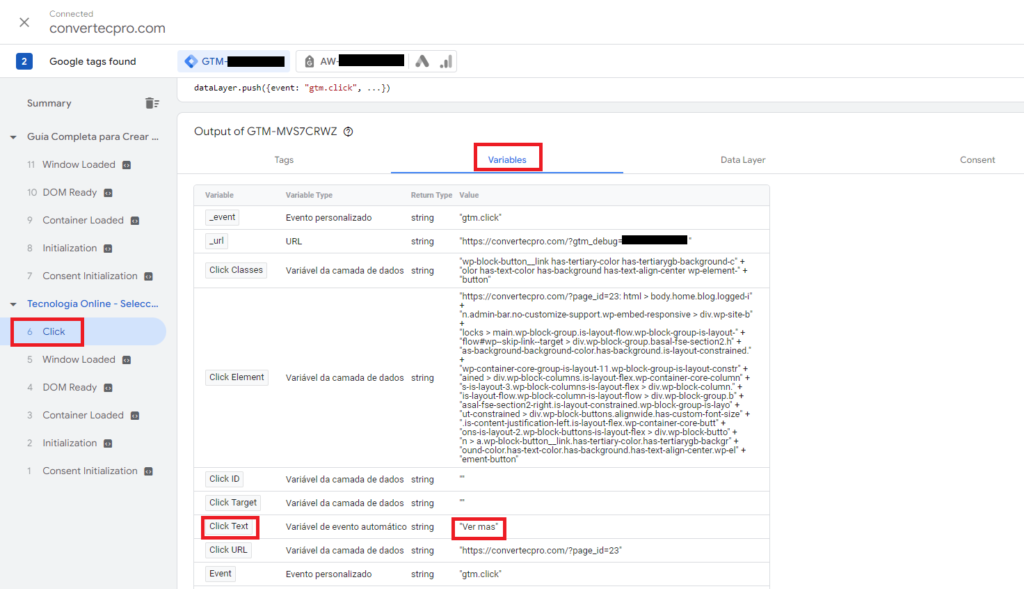Open the Click Classes variable chip

[236, 270]
